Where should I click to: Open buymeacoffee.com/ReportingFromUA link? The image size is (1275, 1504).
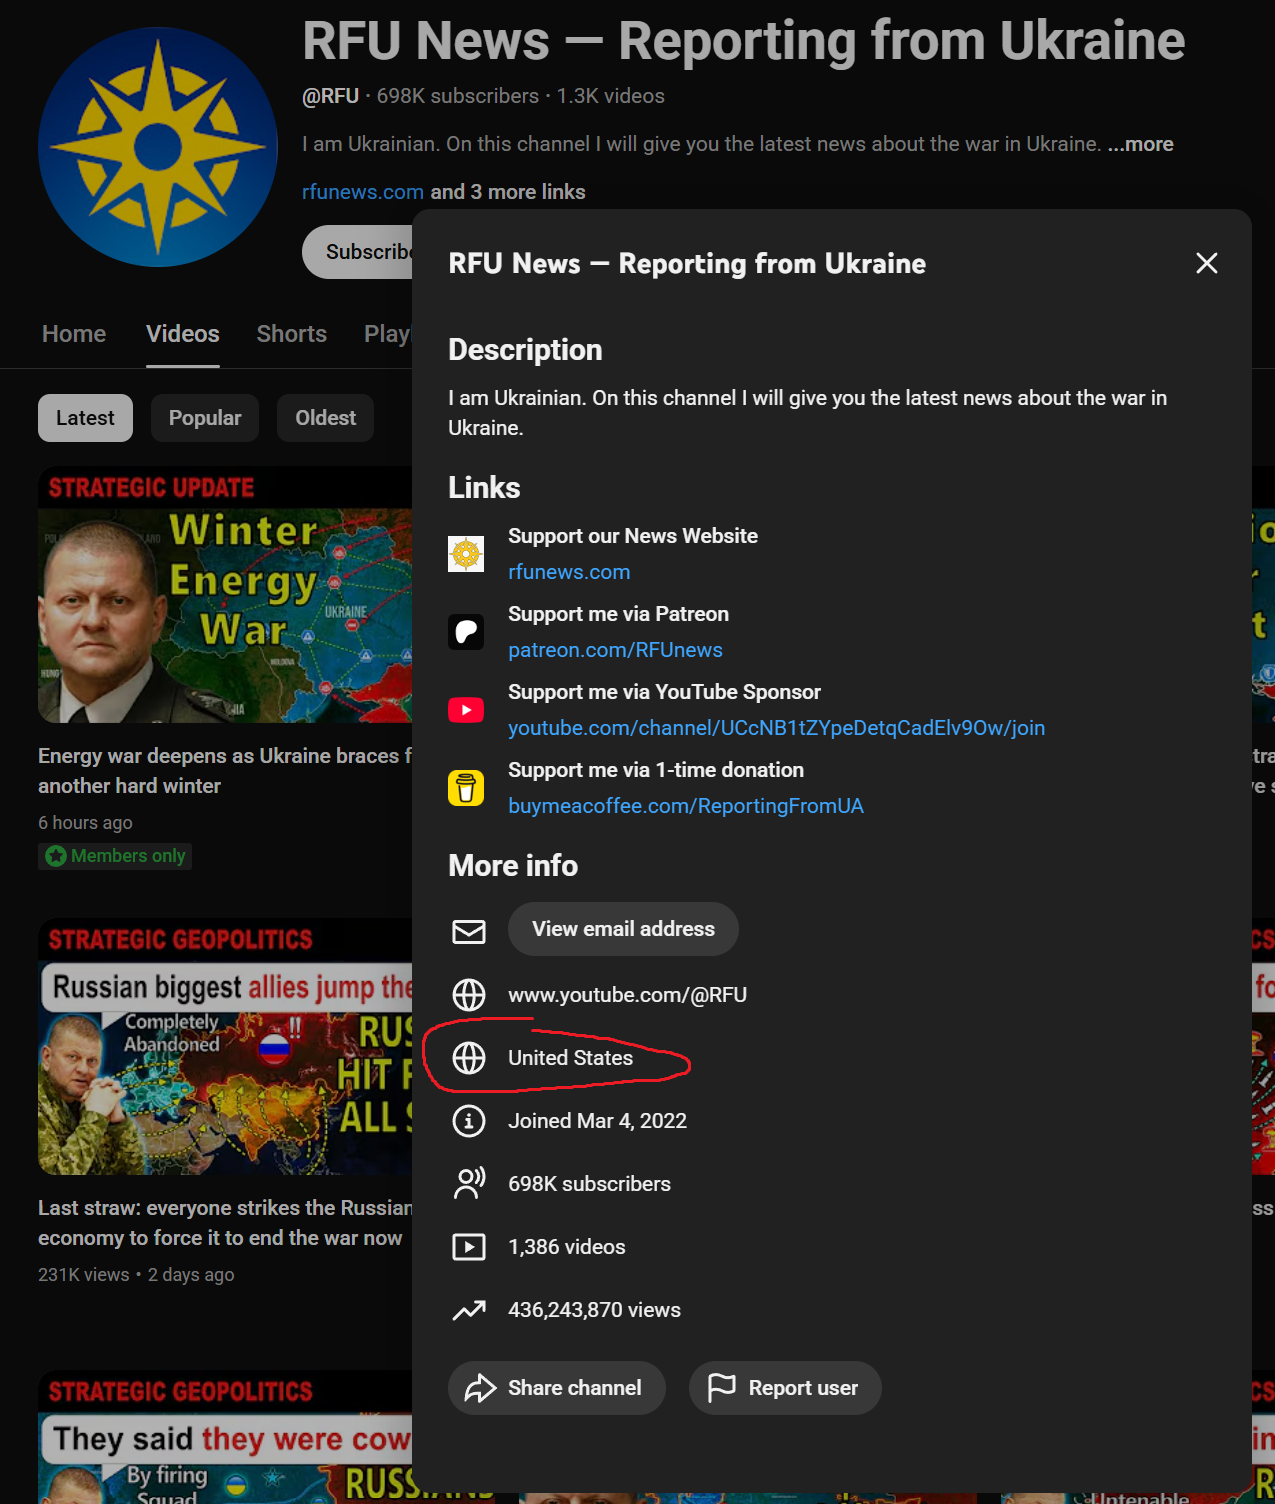point(686,806)
